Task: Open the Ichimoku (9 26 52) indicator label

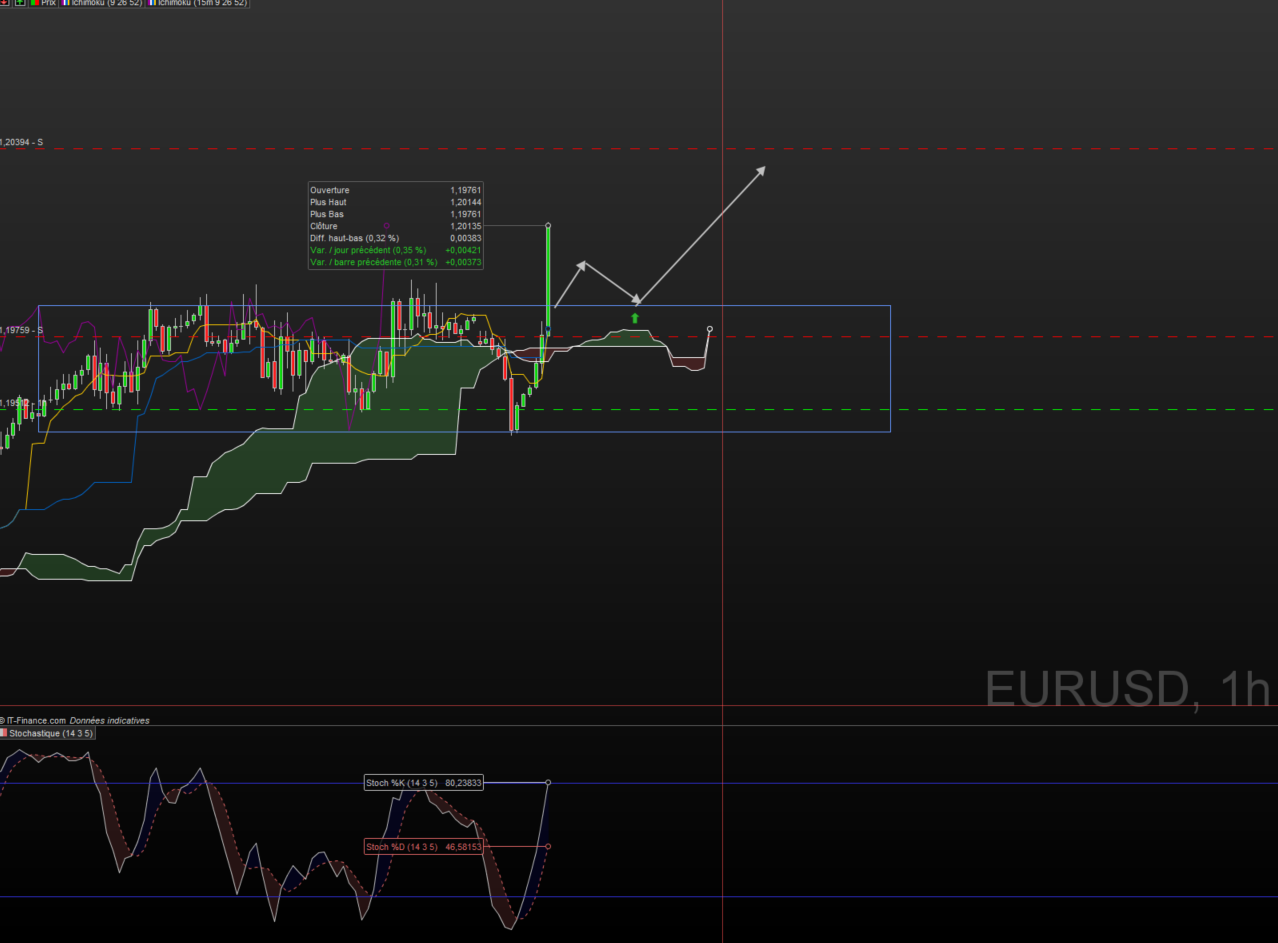Action: 101,3
